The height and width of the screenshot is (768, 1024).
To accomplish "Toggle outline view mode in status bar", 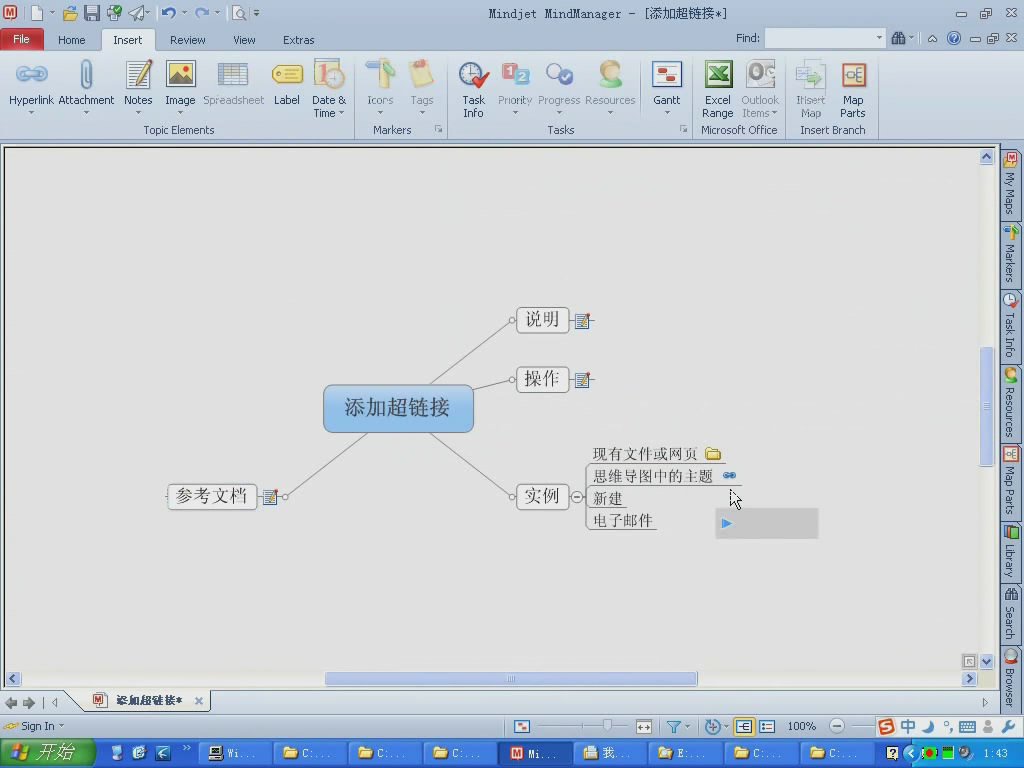I will pyautogui.click(x=767, y=726).
